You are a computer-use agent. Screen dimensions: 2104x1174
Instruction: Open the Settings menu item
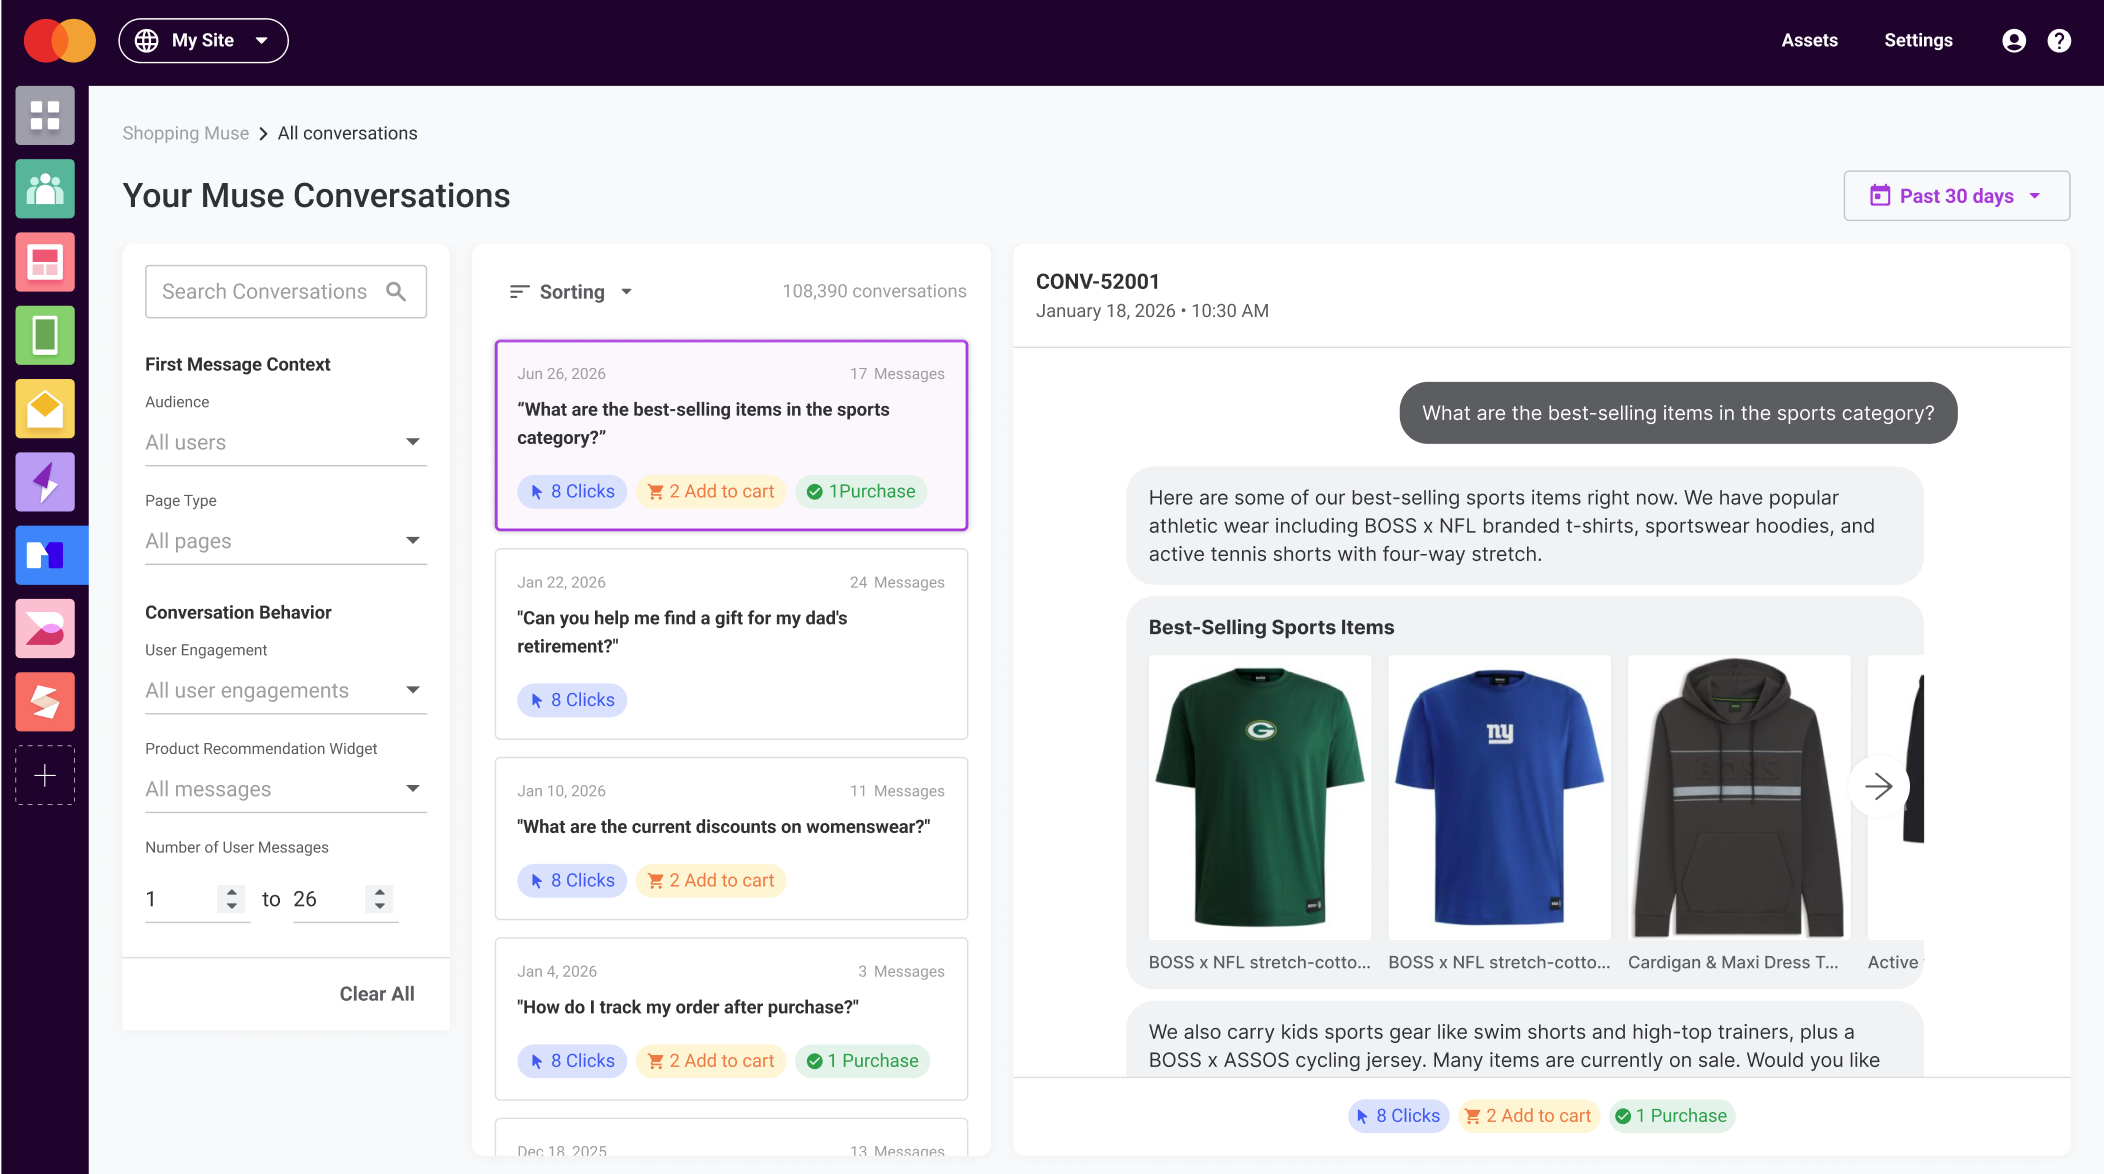pyautogui.click(x=1918, y=40)
